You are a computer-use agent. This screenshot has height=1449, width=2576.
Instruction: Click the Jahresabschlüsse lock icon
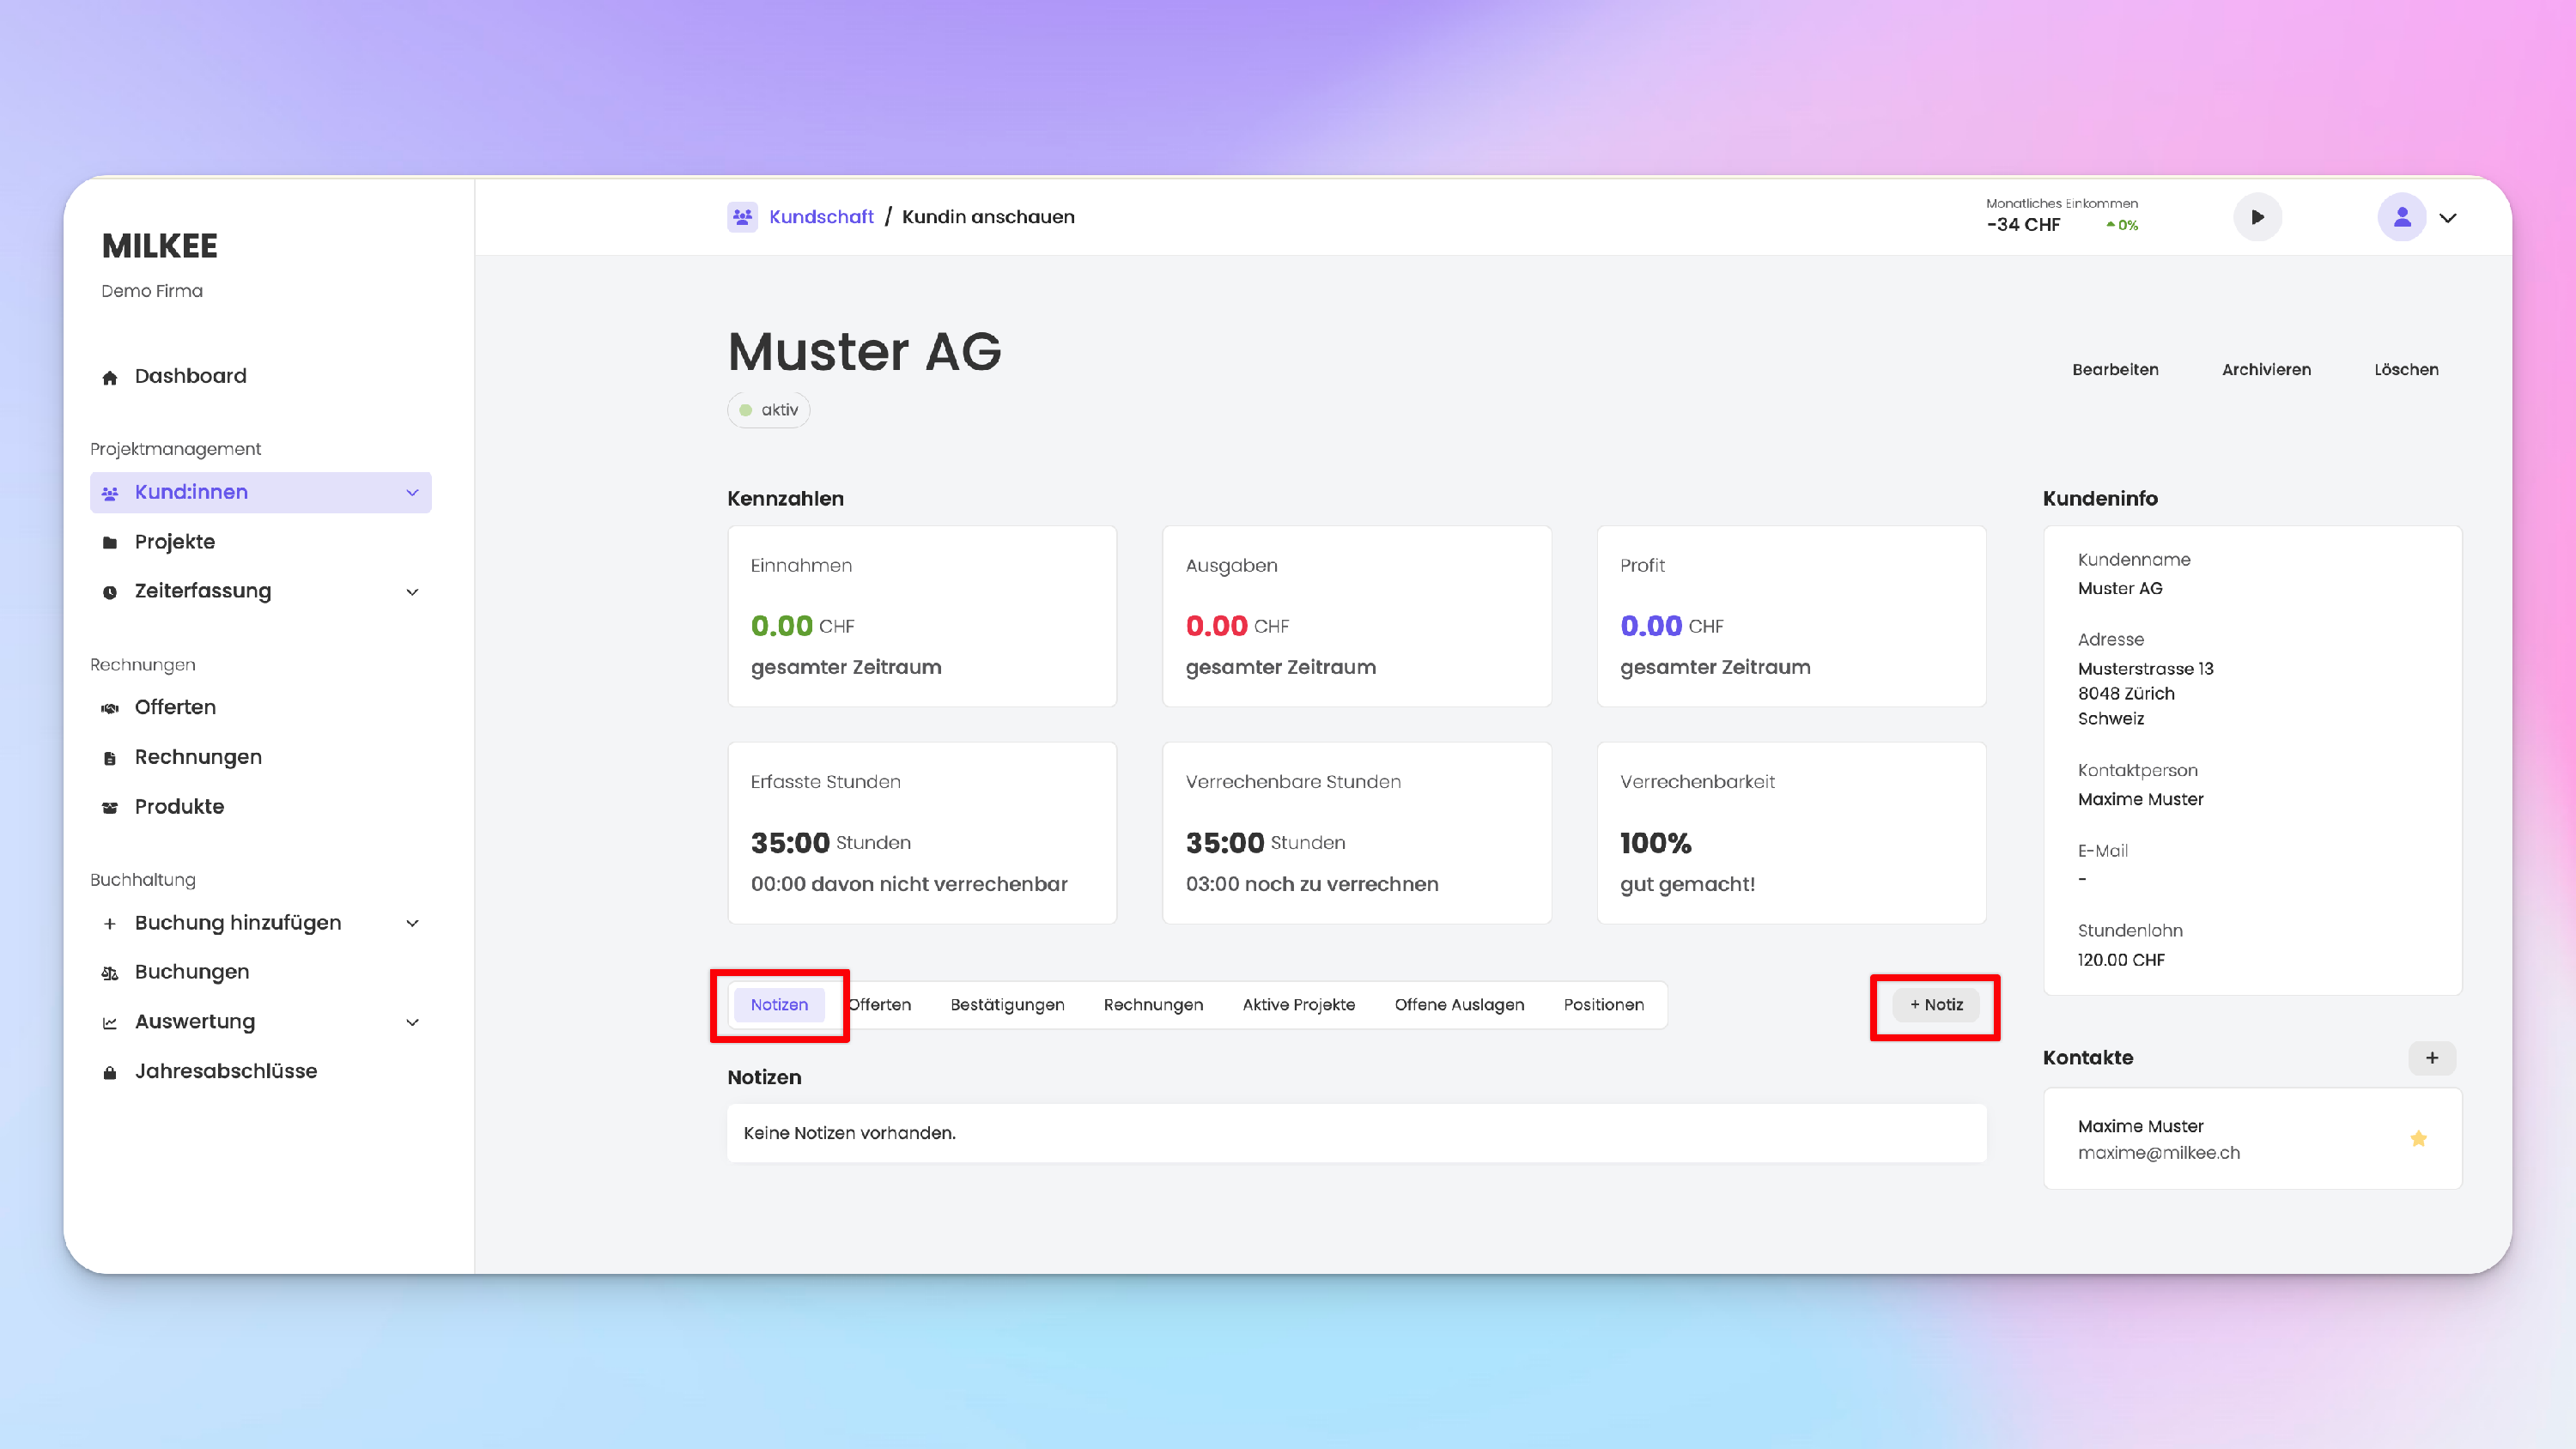pyautogui.click(x=110, y=1072)
